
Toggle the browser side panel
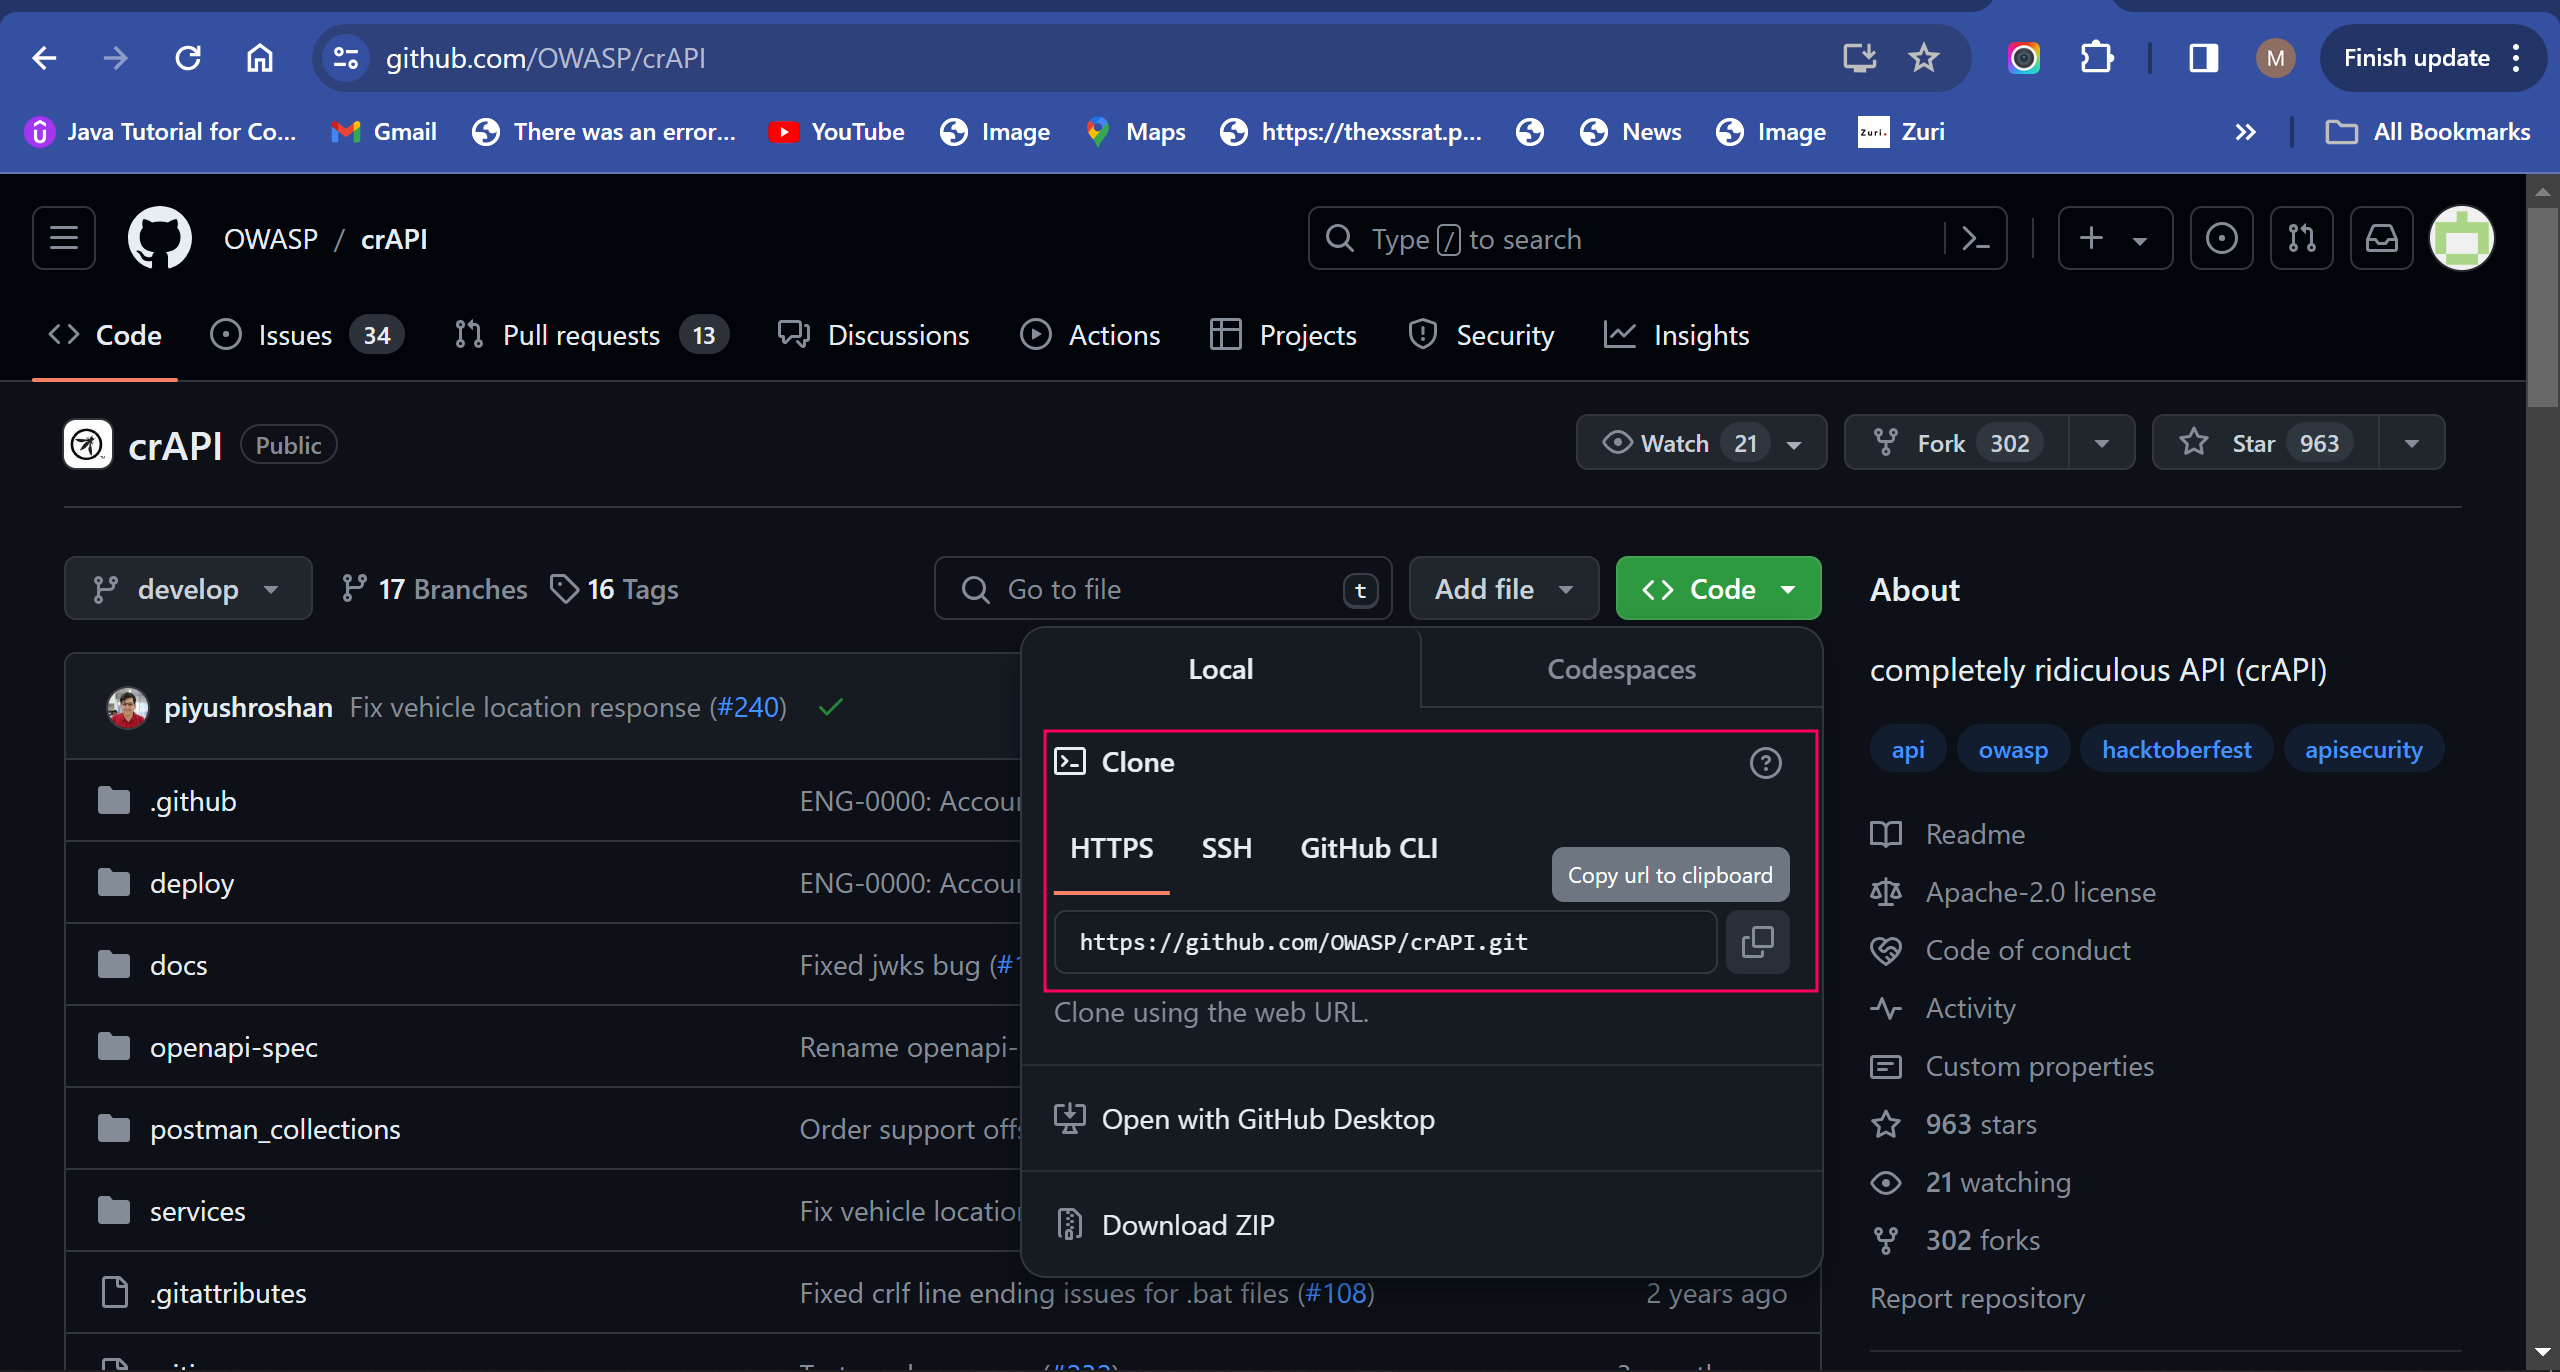coord(2203,58)
